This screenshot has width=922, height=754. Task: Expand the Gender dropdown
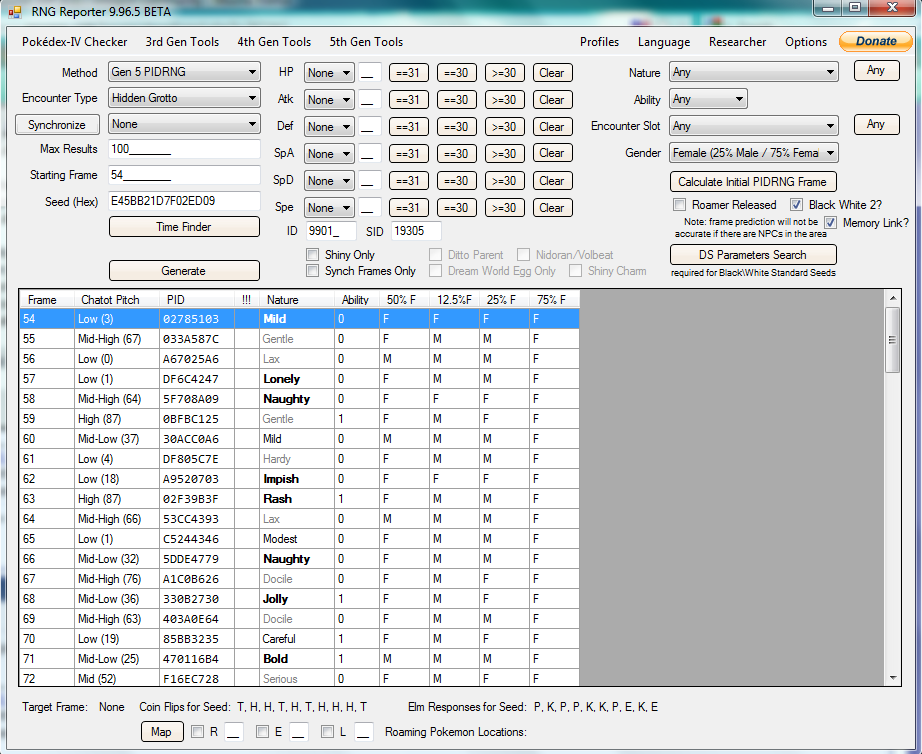pyautogui.click(x=754, y=154)
